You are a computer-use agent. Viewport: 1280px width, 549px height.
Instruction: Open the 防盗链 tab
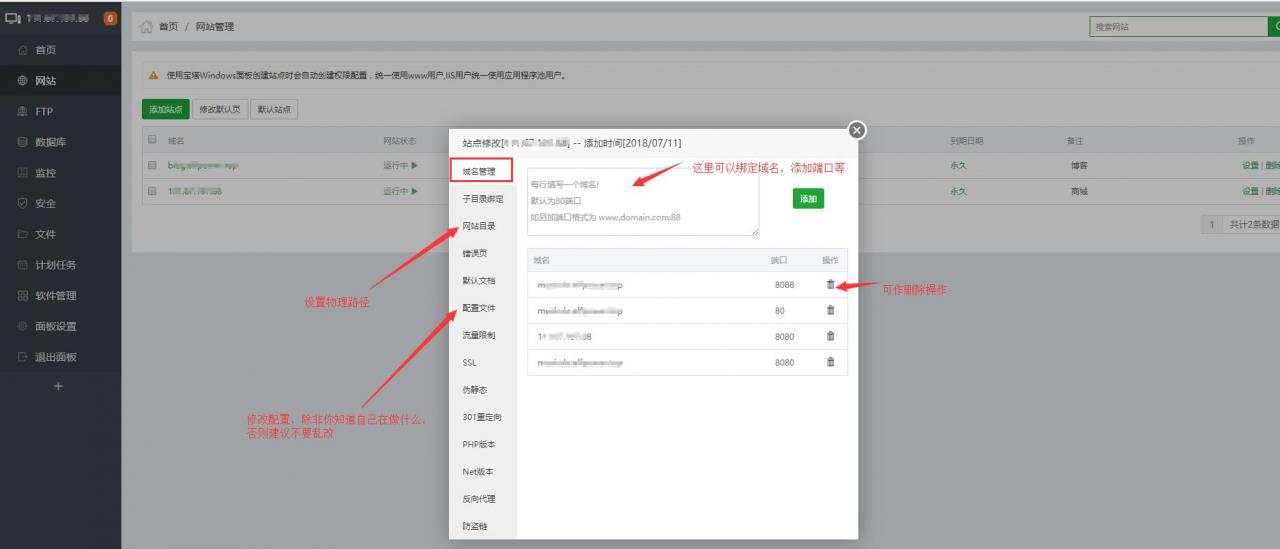click(x=483, y=526)
